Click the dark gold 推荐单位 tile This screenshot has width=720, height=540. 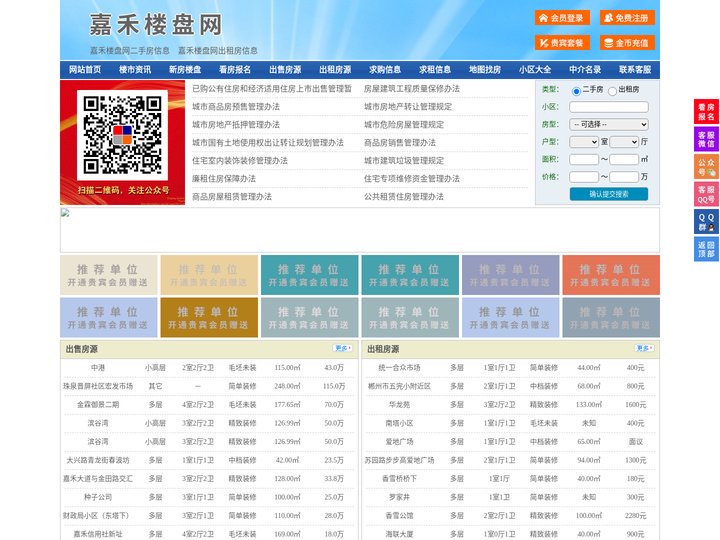(x=209, y=317)
